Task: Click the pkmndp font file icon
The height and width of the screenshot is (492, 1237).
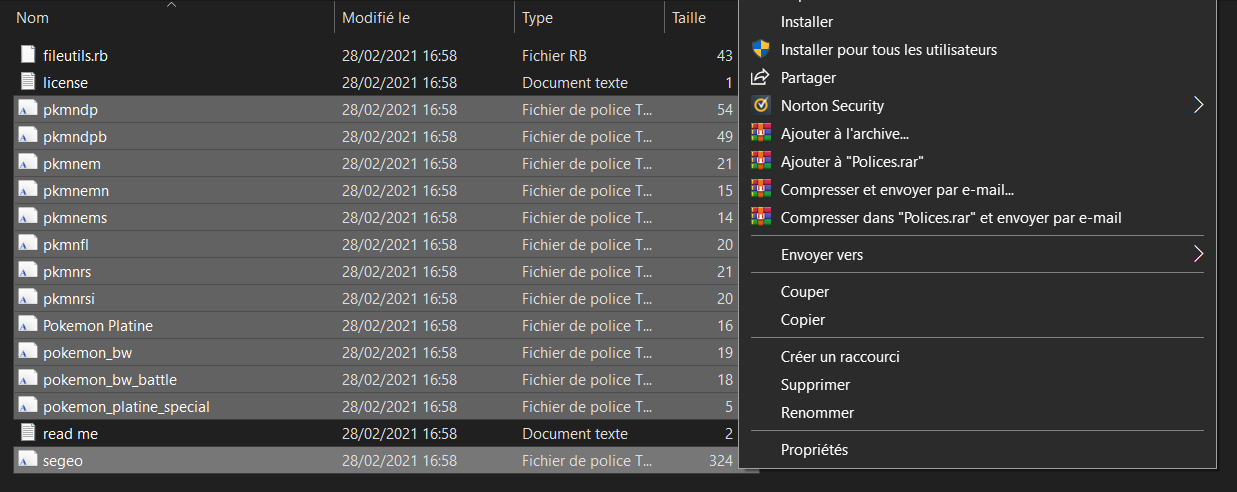Action: pyautogui.click(x=28, y=109)
